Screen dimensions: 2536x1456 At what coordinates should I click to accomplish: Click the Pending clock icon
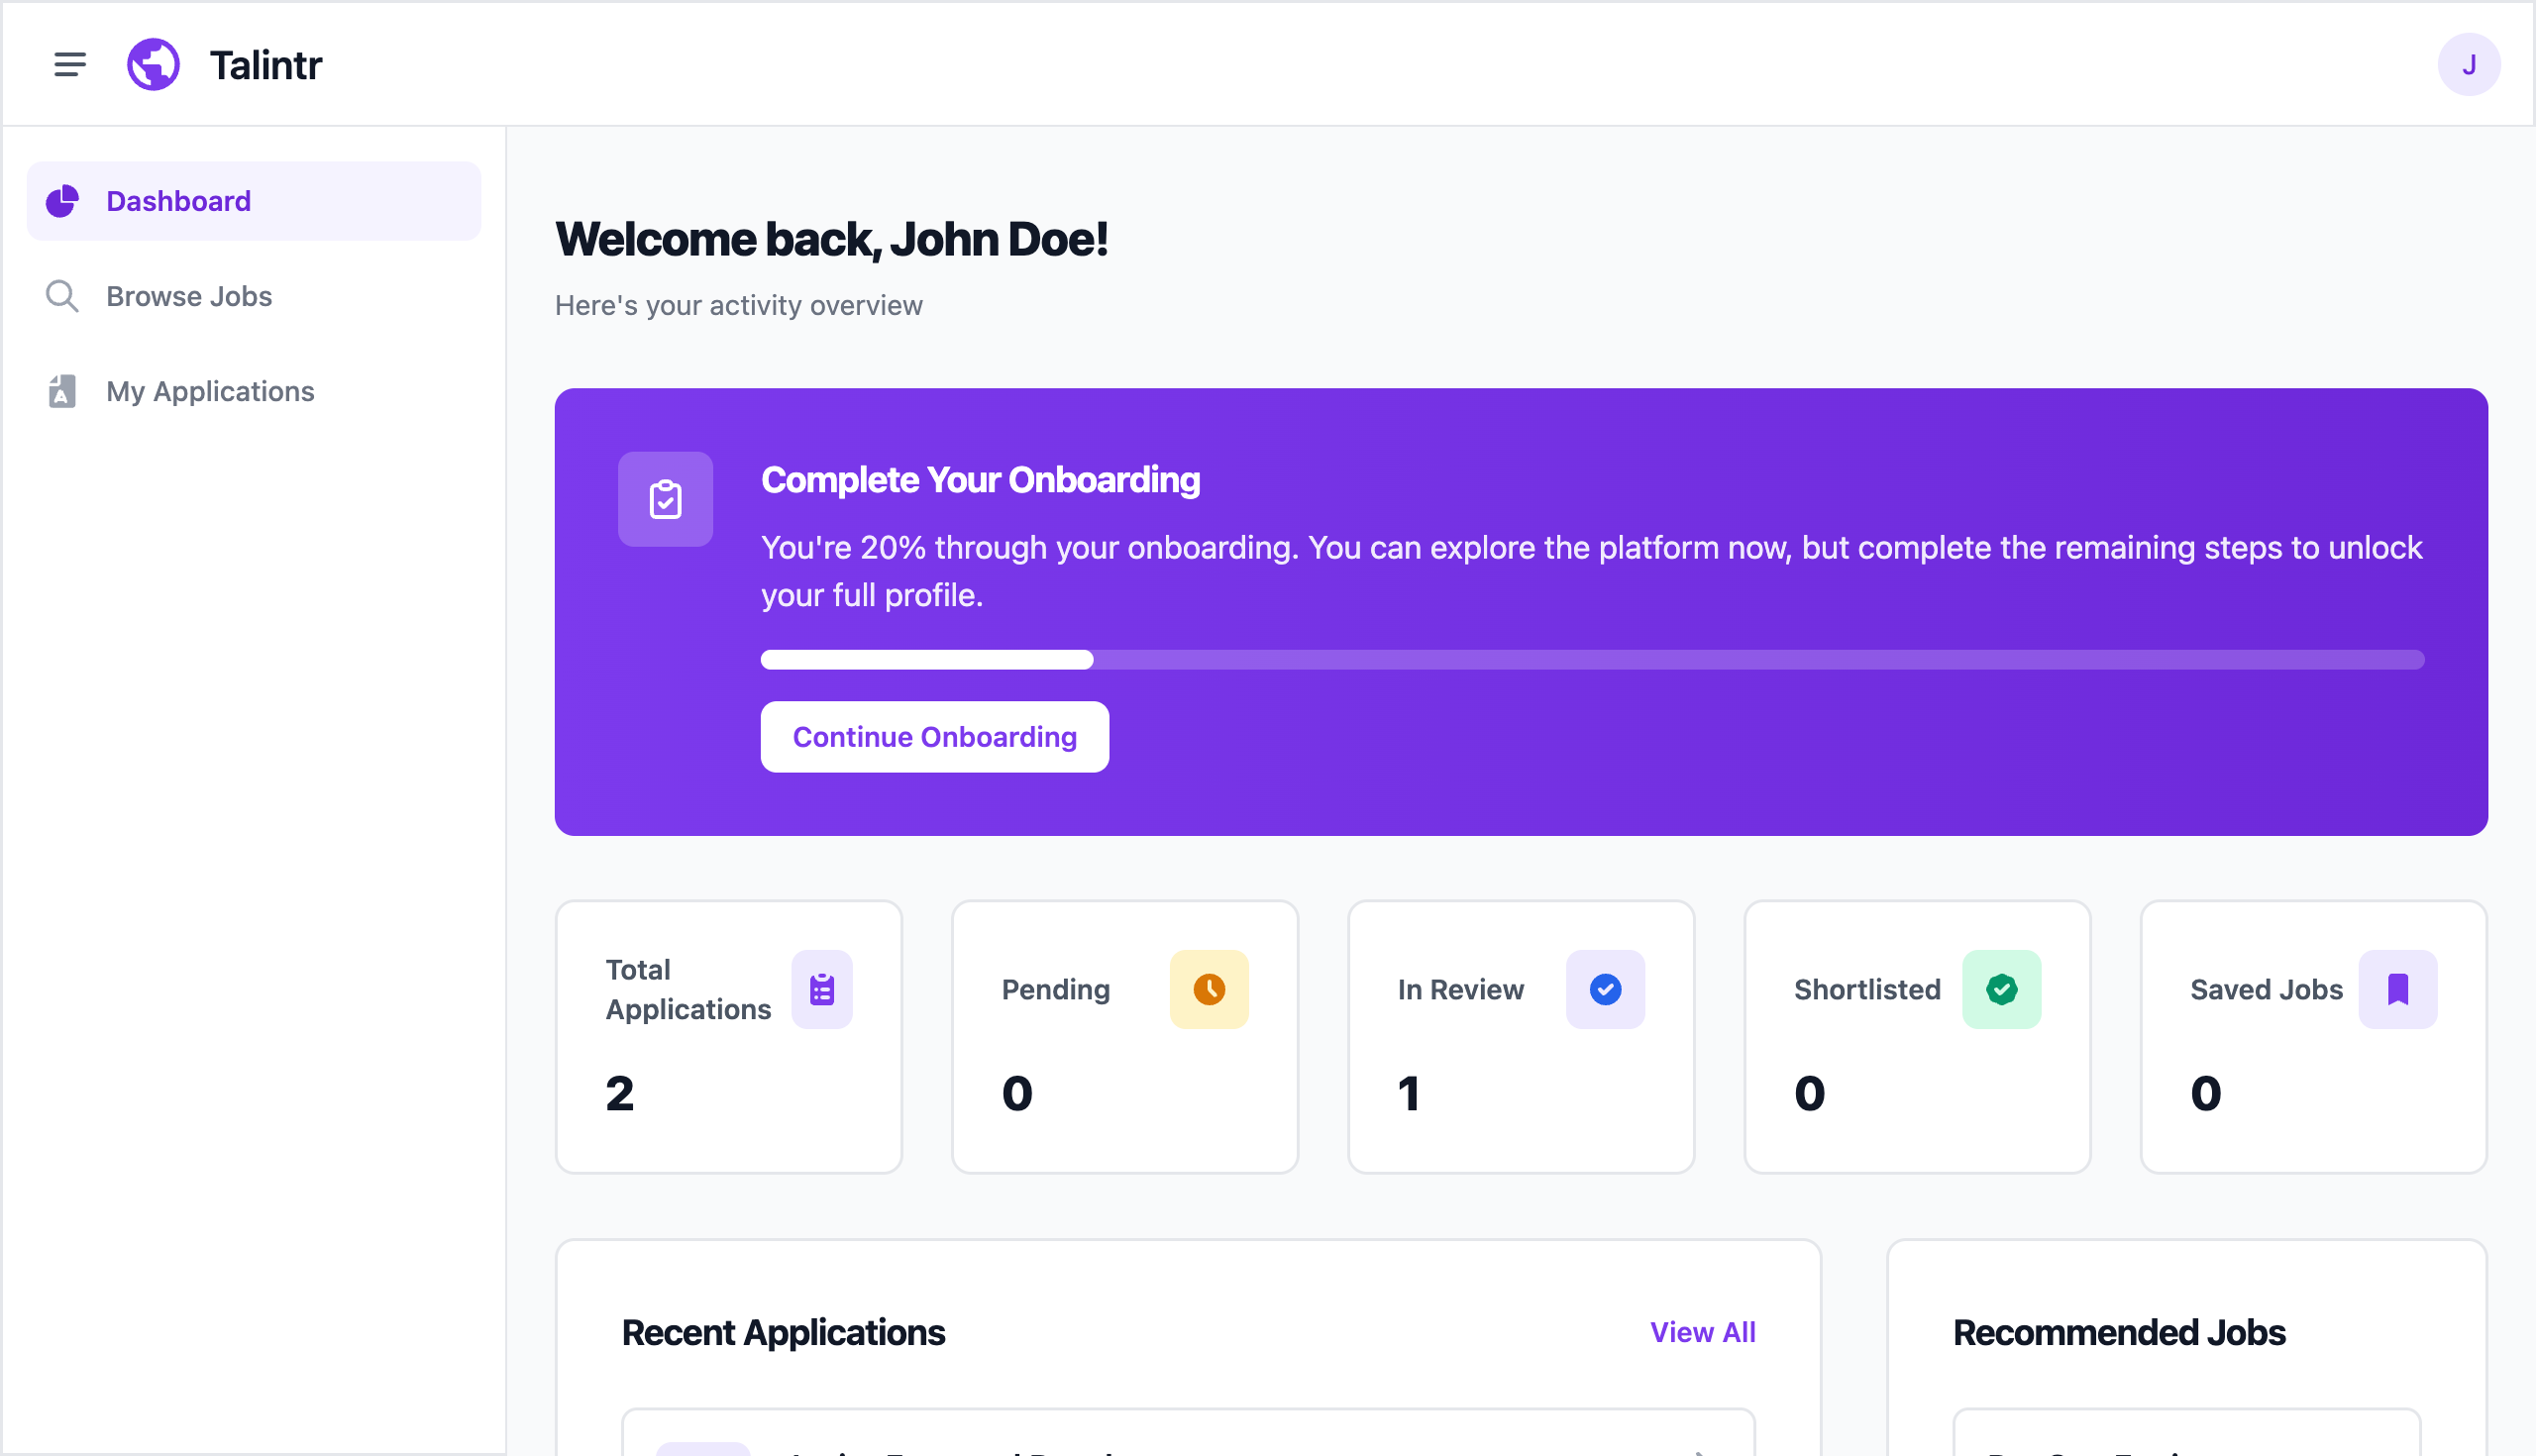(1209, 989)
